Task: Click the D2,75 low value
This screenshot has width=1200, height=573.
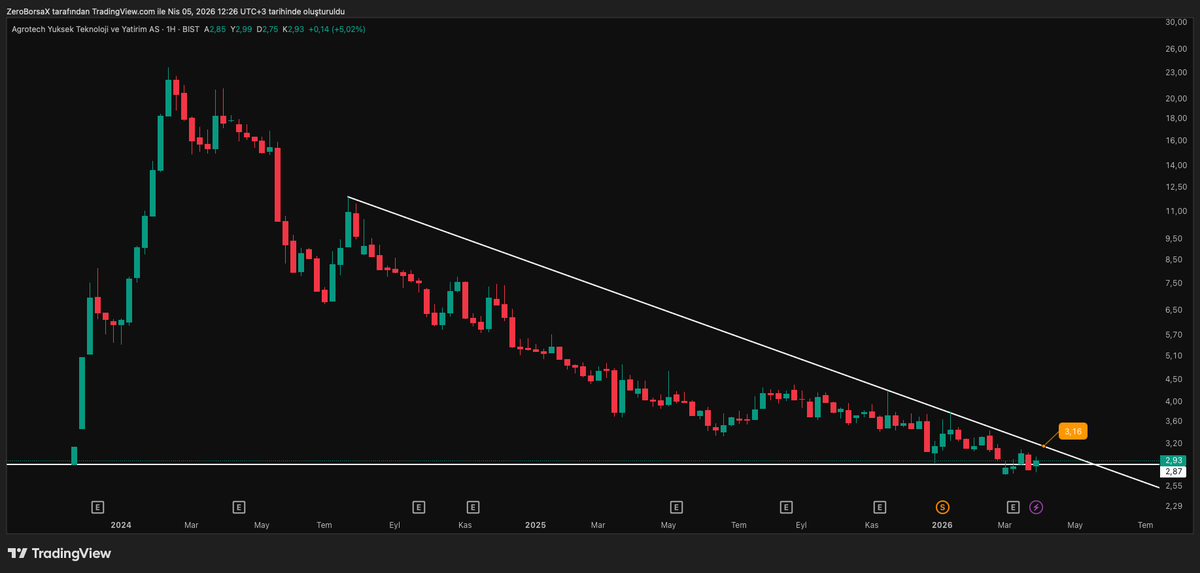Action: [267, 29]
